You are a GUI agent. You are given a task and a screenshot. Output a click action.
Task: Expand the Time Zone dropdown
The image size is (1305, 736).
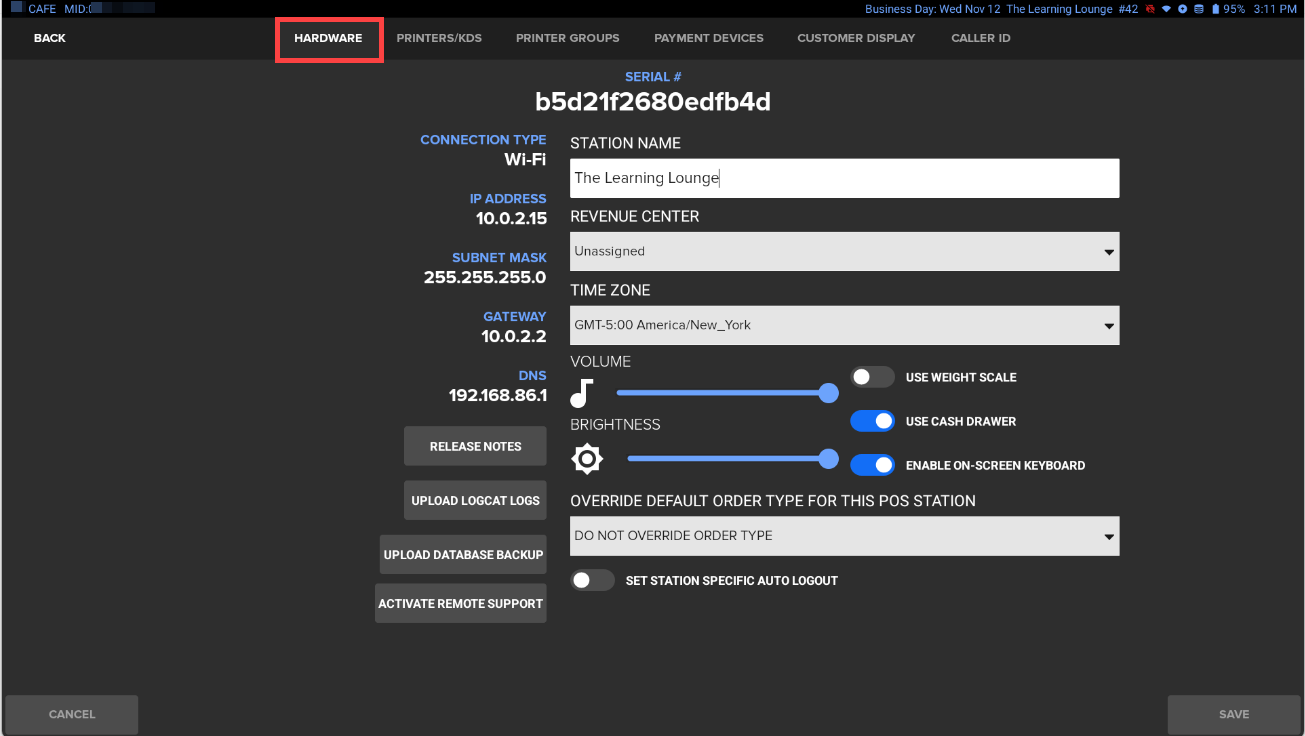(844, 325)
